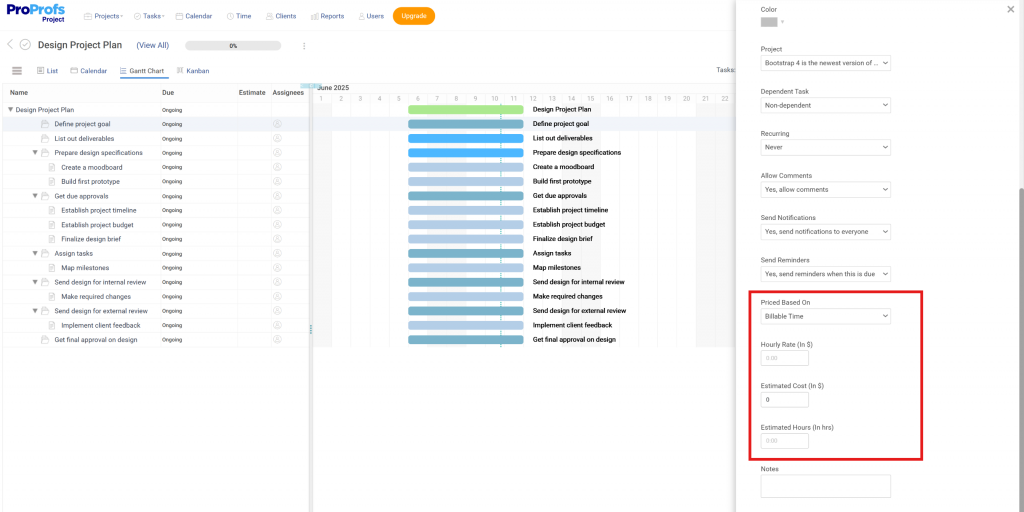Switch to the Kanban view tab
Screen dimensions: 1024x512
193,71
